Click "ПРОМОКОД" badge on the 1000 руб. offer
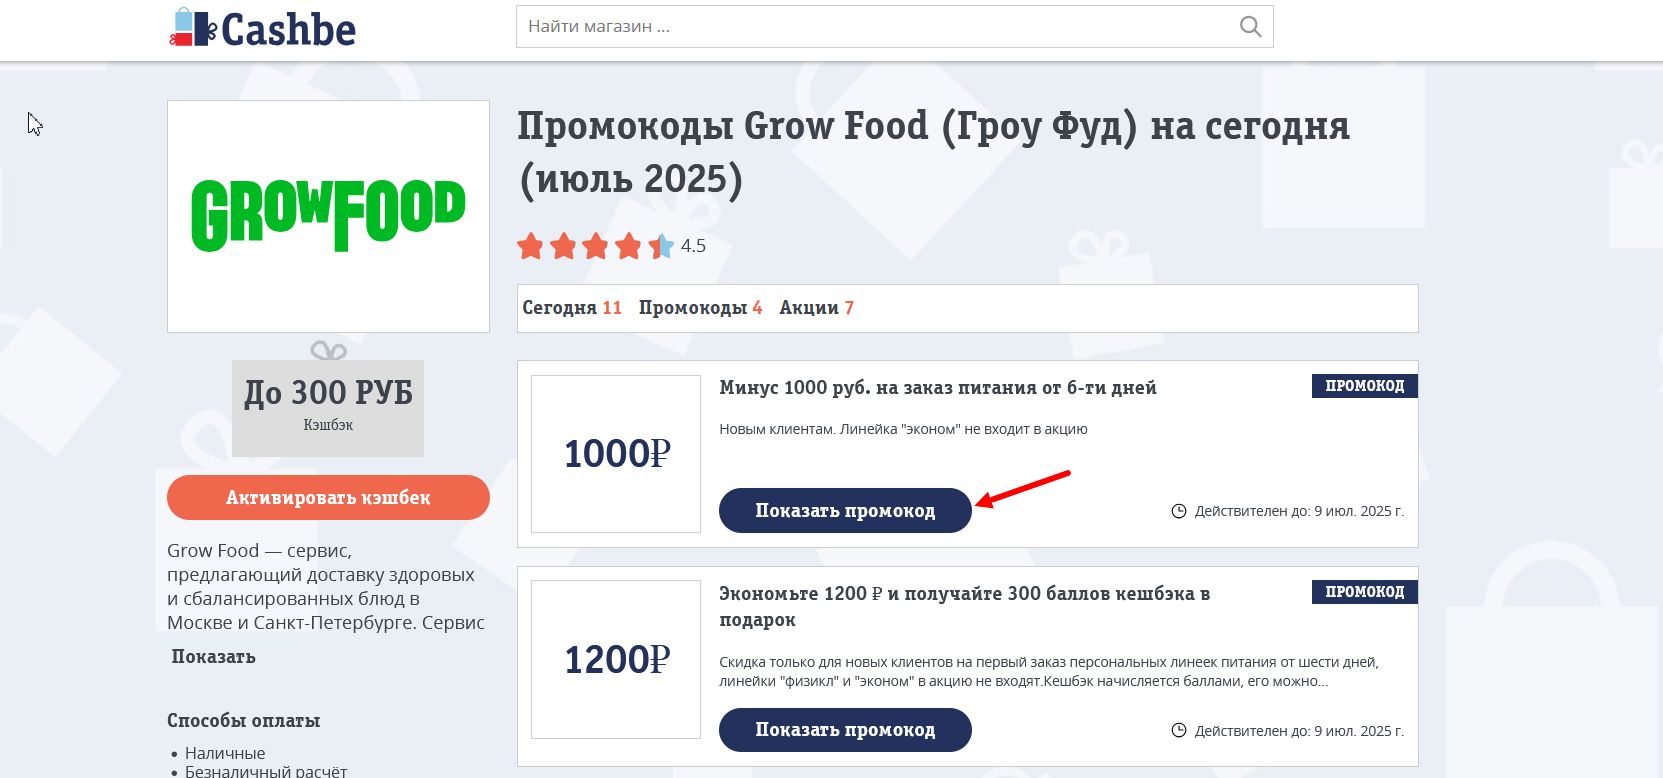Viewport: 1663px width, 778px height. 1364,386
